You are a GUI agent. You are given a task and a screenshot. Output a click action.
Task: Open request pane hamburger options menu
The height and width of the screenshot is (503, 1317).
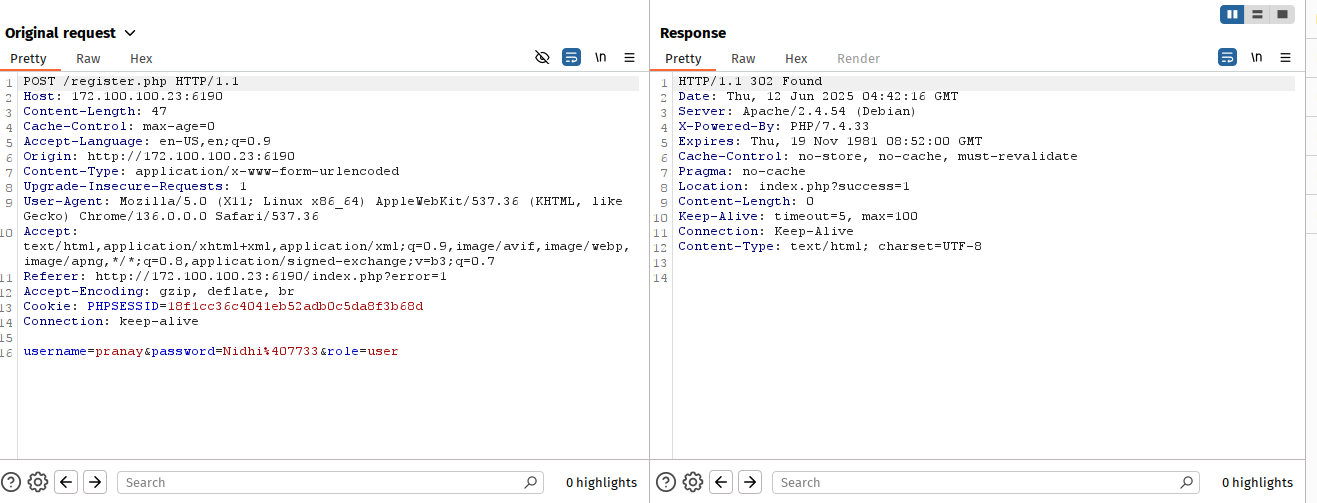[629, 58]
